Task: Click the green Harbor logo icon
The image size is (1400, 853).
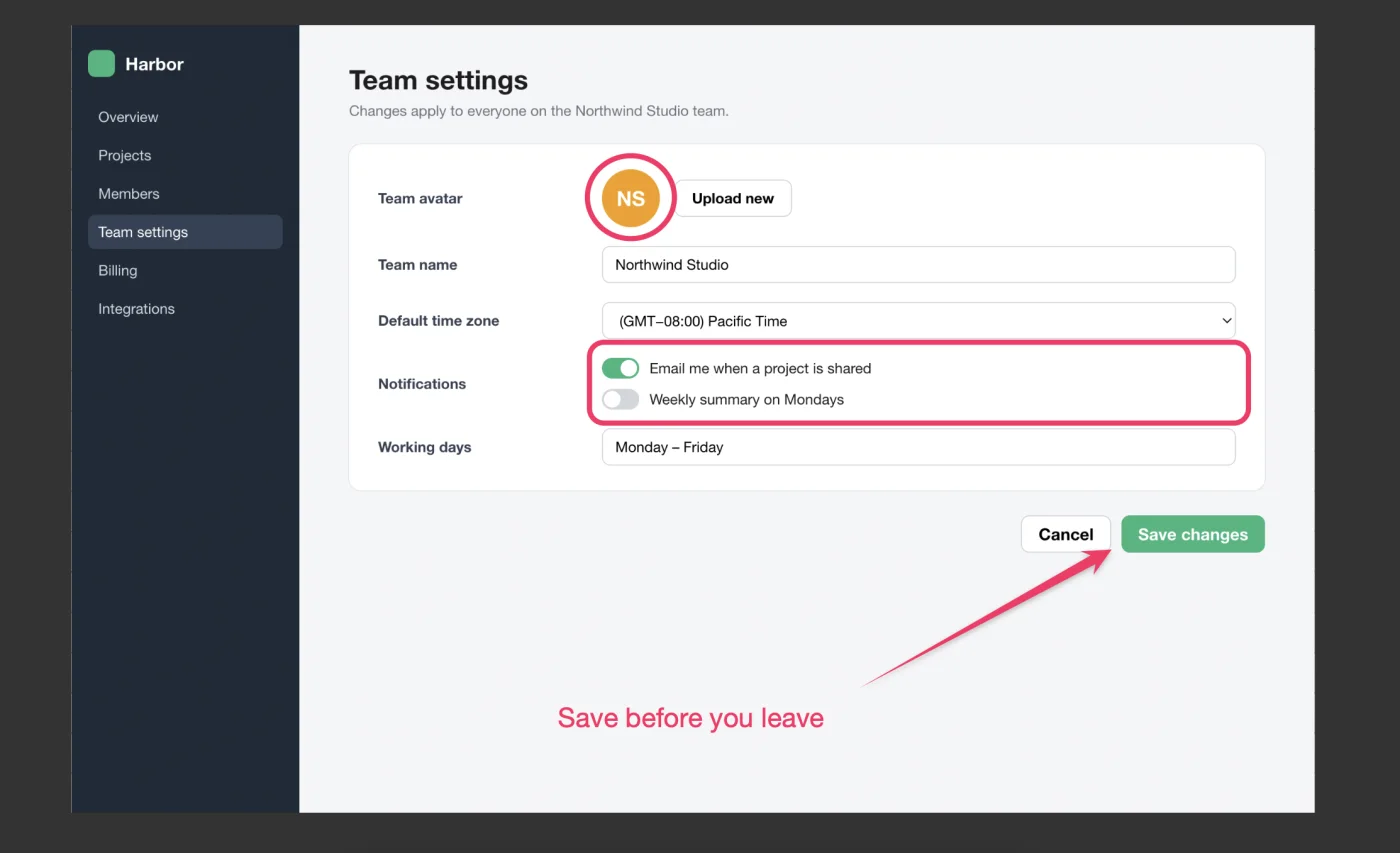Action: click(101, 64)
